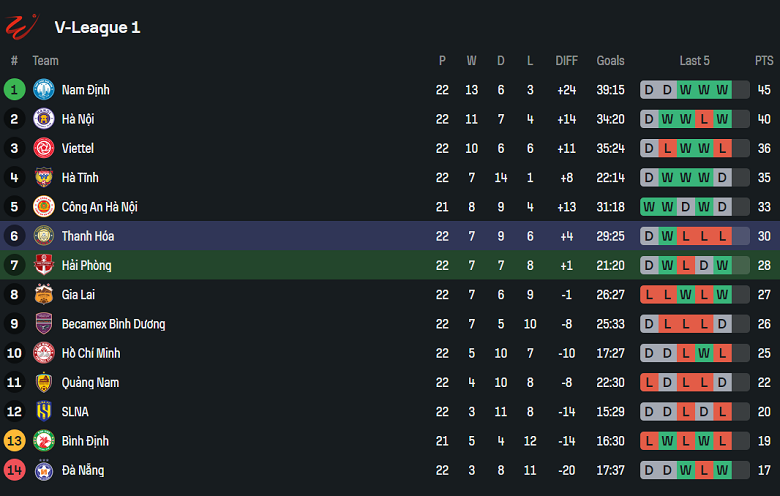Click the Nam Định club crest
This screenshot has height=496, width=780.
[x=44, y=90]
